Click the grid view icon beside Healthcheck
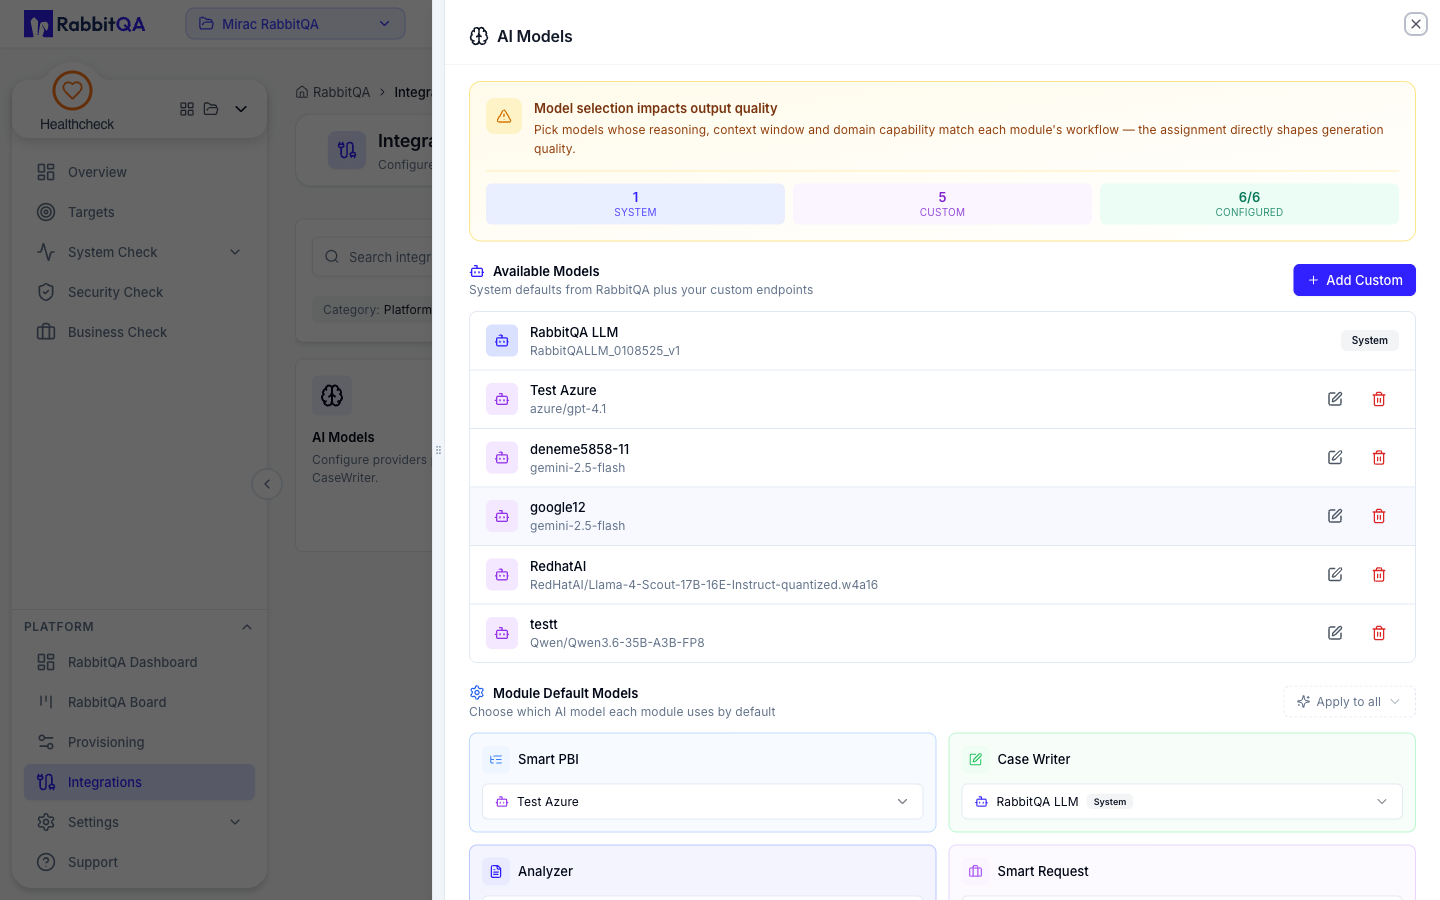 pos(187,109)
